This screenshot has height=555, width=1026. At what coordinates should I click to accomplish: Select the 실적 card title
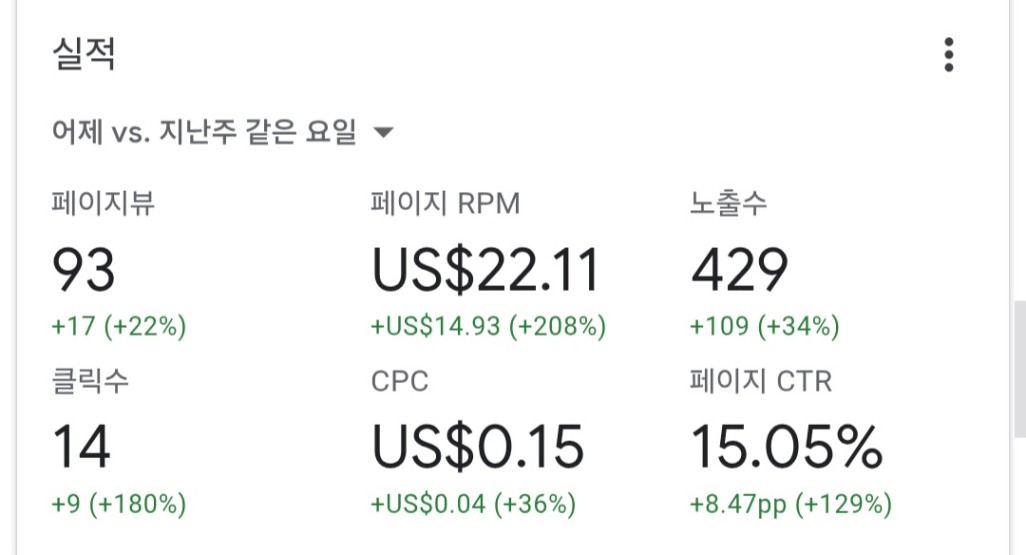click(84, 55)
